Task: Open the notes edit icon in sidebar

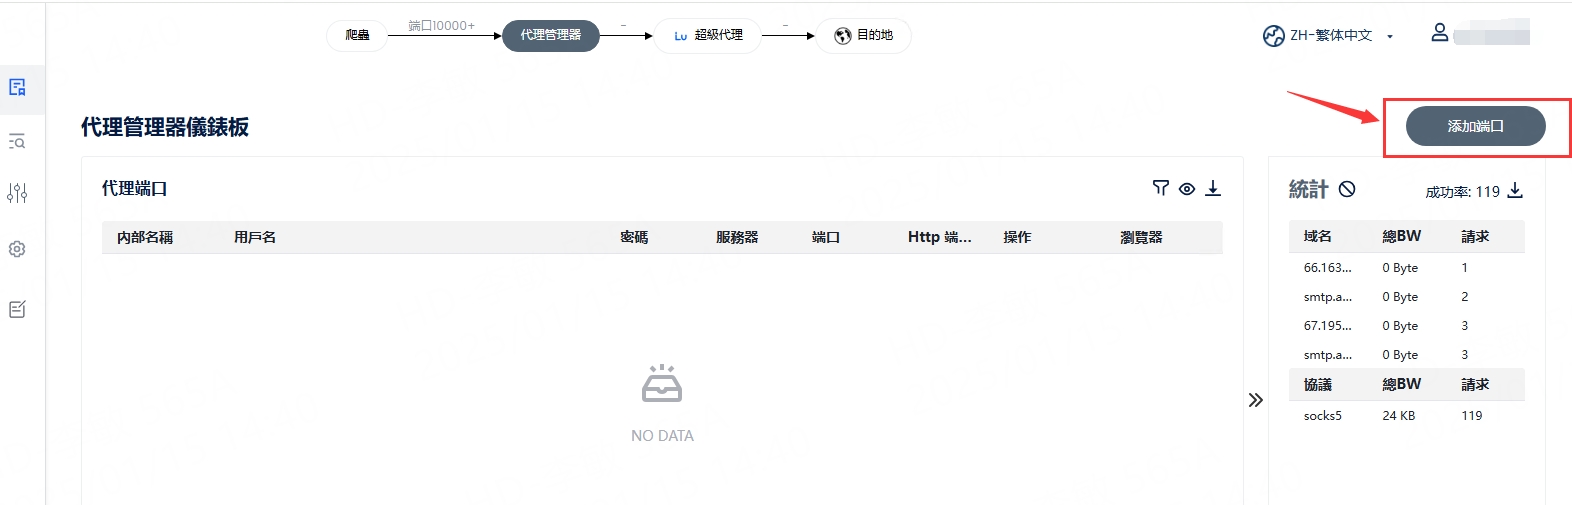Action: point(17,310)
